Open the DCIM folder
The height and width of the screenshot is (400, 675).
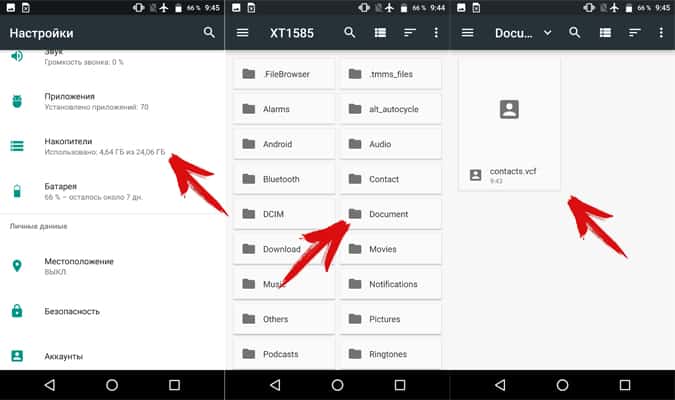[x=284, y=214]
